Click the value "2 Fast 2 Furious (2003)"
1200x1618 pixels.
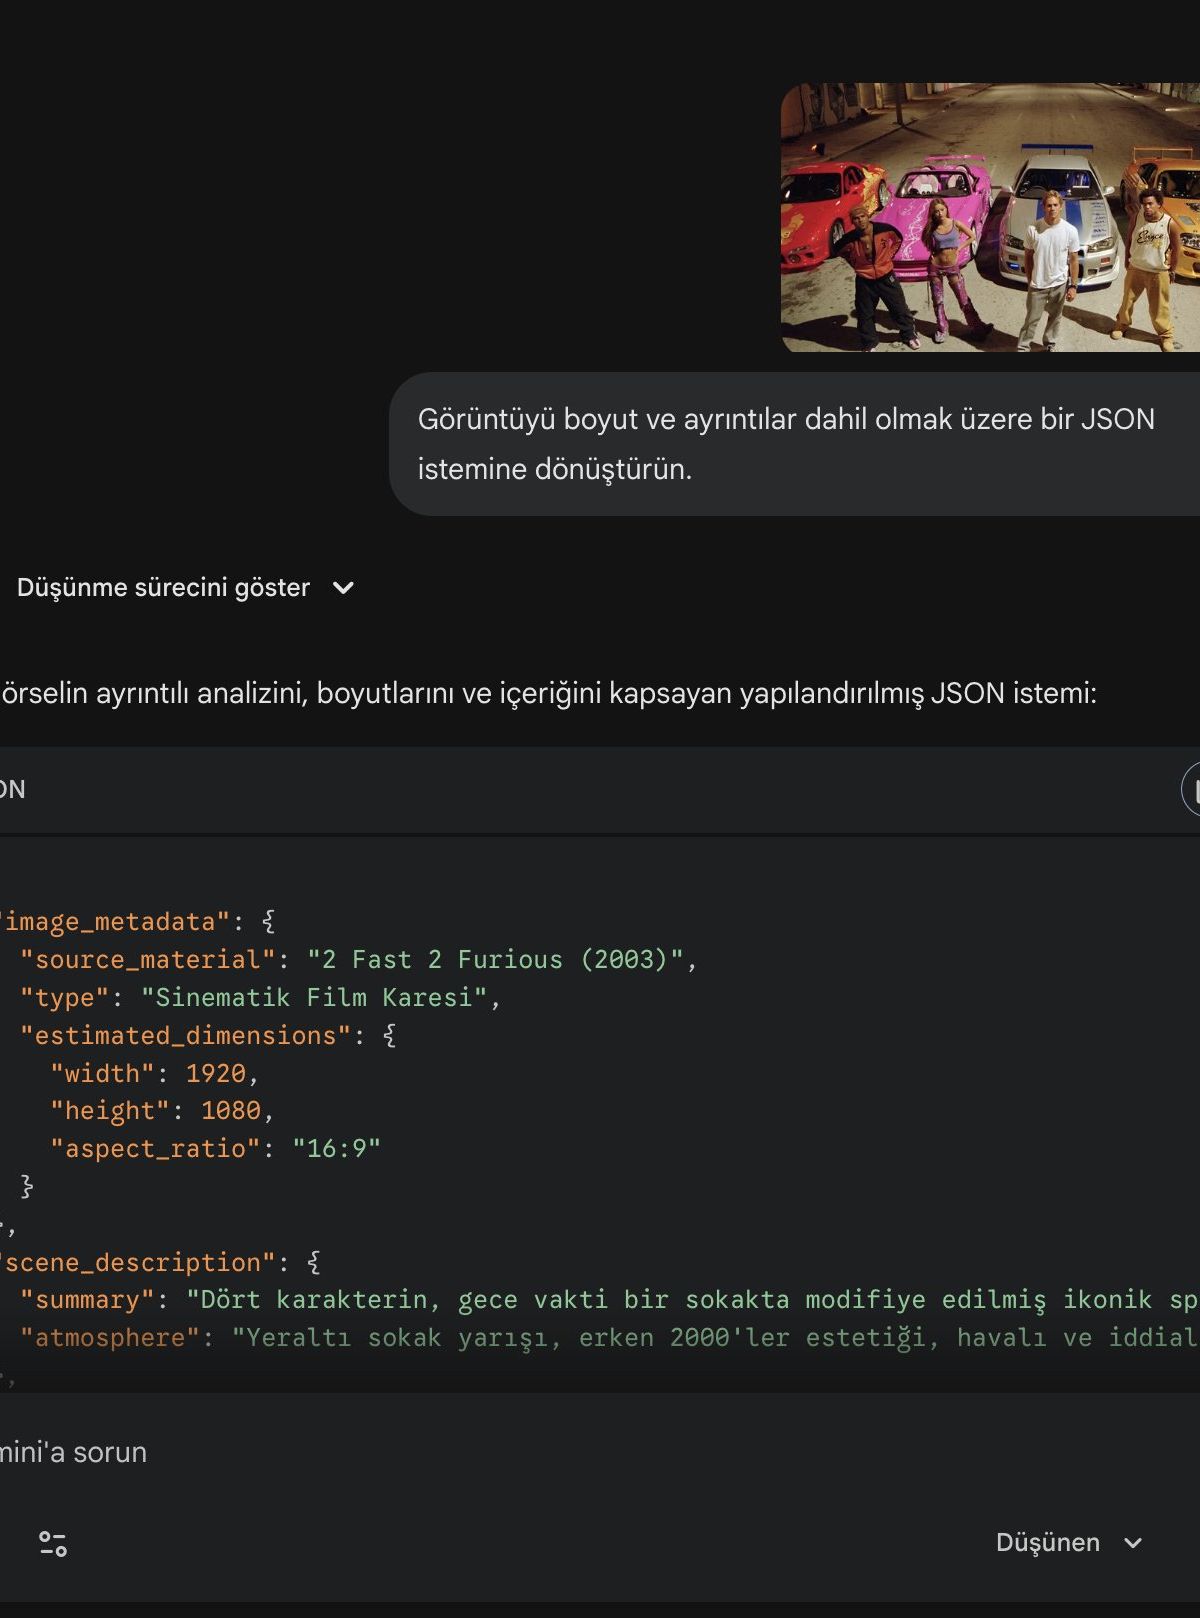click(x=495, y=959)
